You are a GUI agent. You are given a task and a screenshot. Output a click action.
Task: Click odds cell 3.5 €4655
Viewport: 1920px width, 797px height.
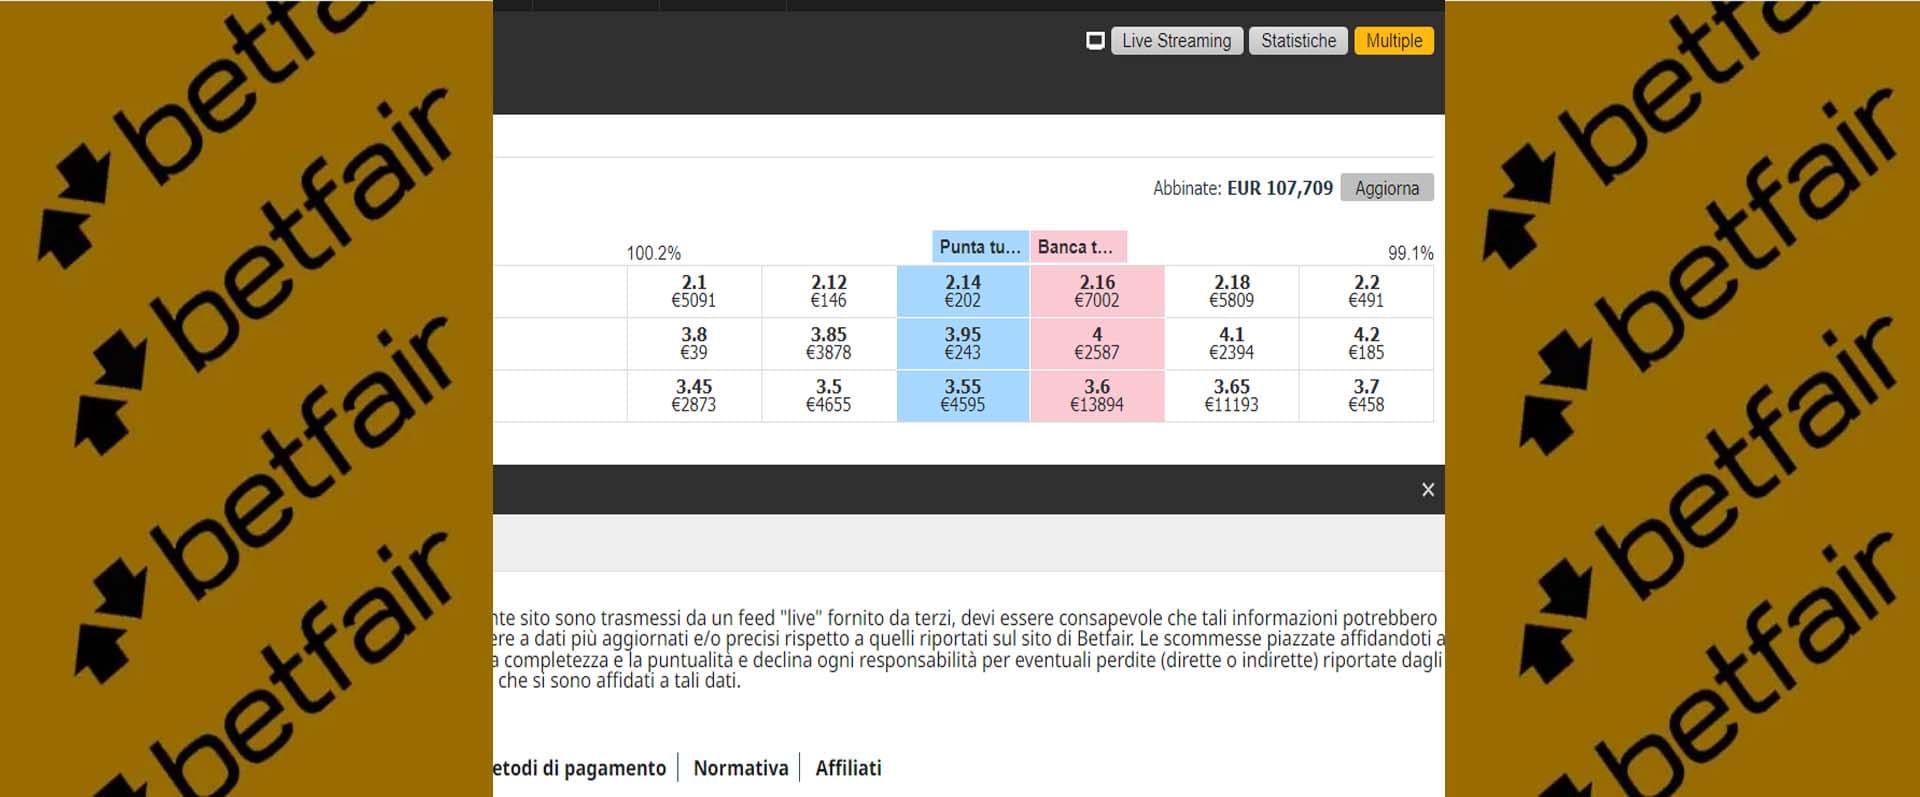click(x=829, y=396)
